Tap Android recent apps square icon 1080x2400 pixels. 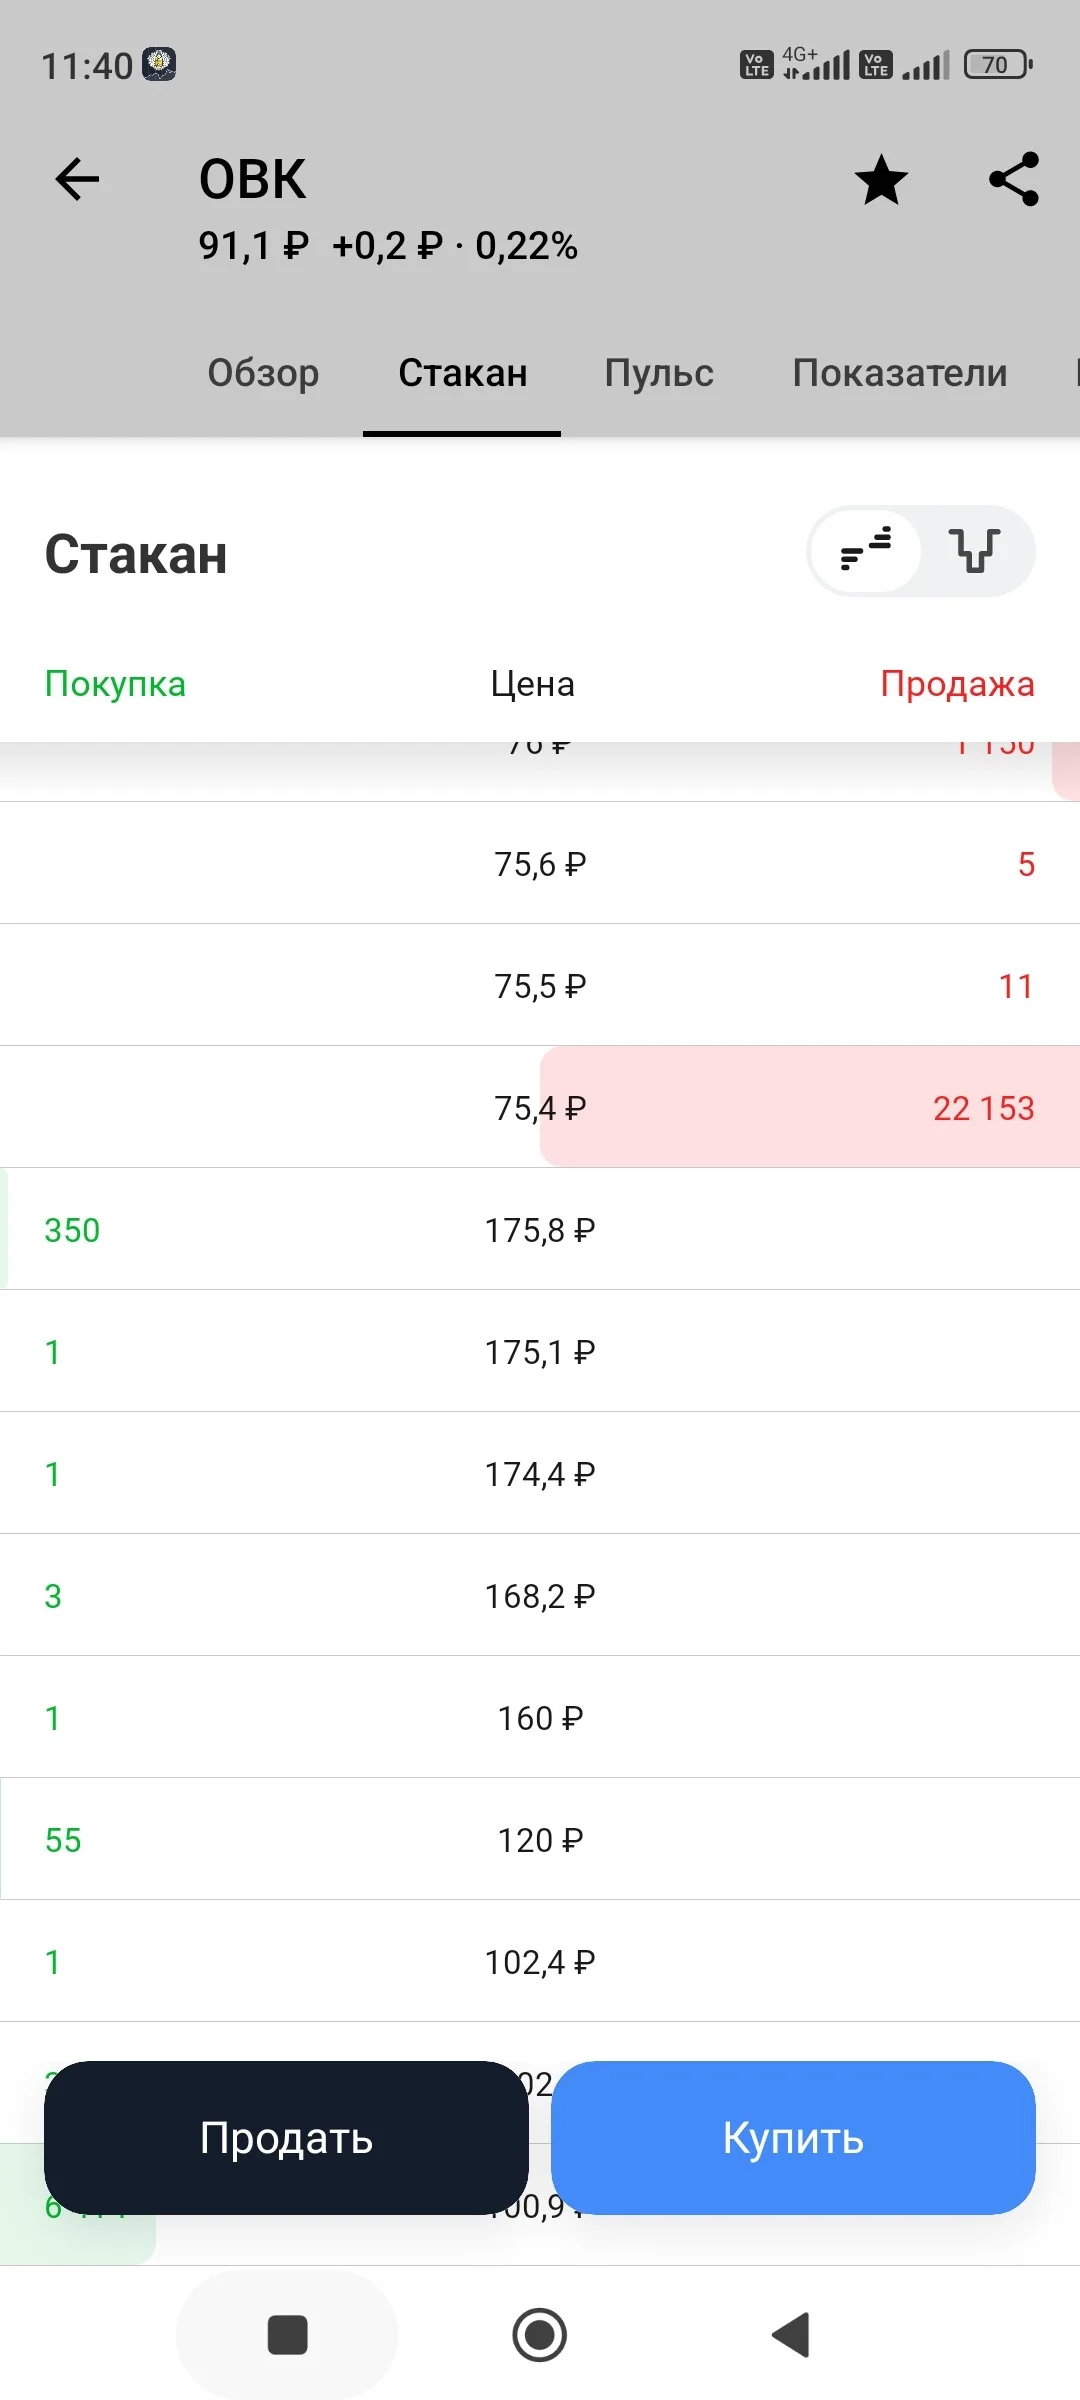287,2335
